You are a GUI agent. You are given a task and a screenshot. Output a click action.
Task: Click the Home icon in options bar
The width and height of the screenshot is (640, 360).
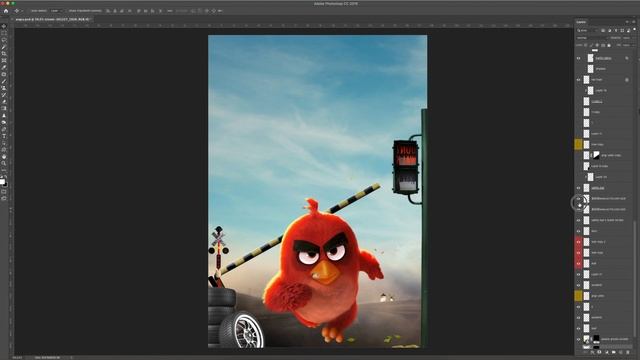point(6,11)
